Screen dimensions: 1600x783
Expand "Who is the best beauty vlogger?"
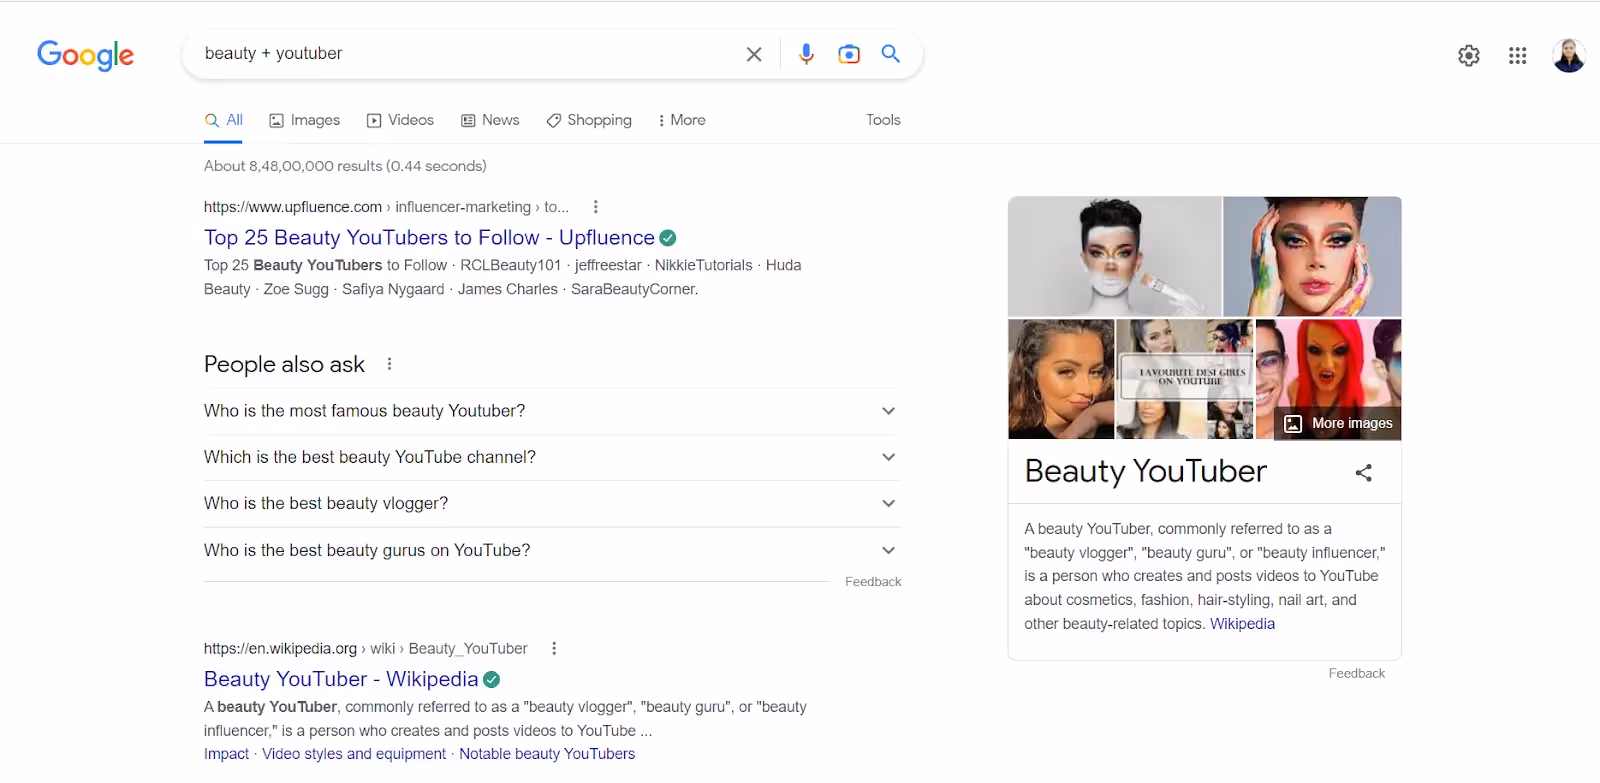552,503
